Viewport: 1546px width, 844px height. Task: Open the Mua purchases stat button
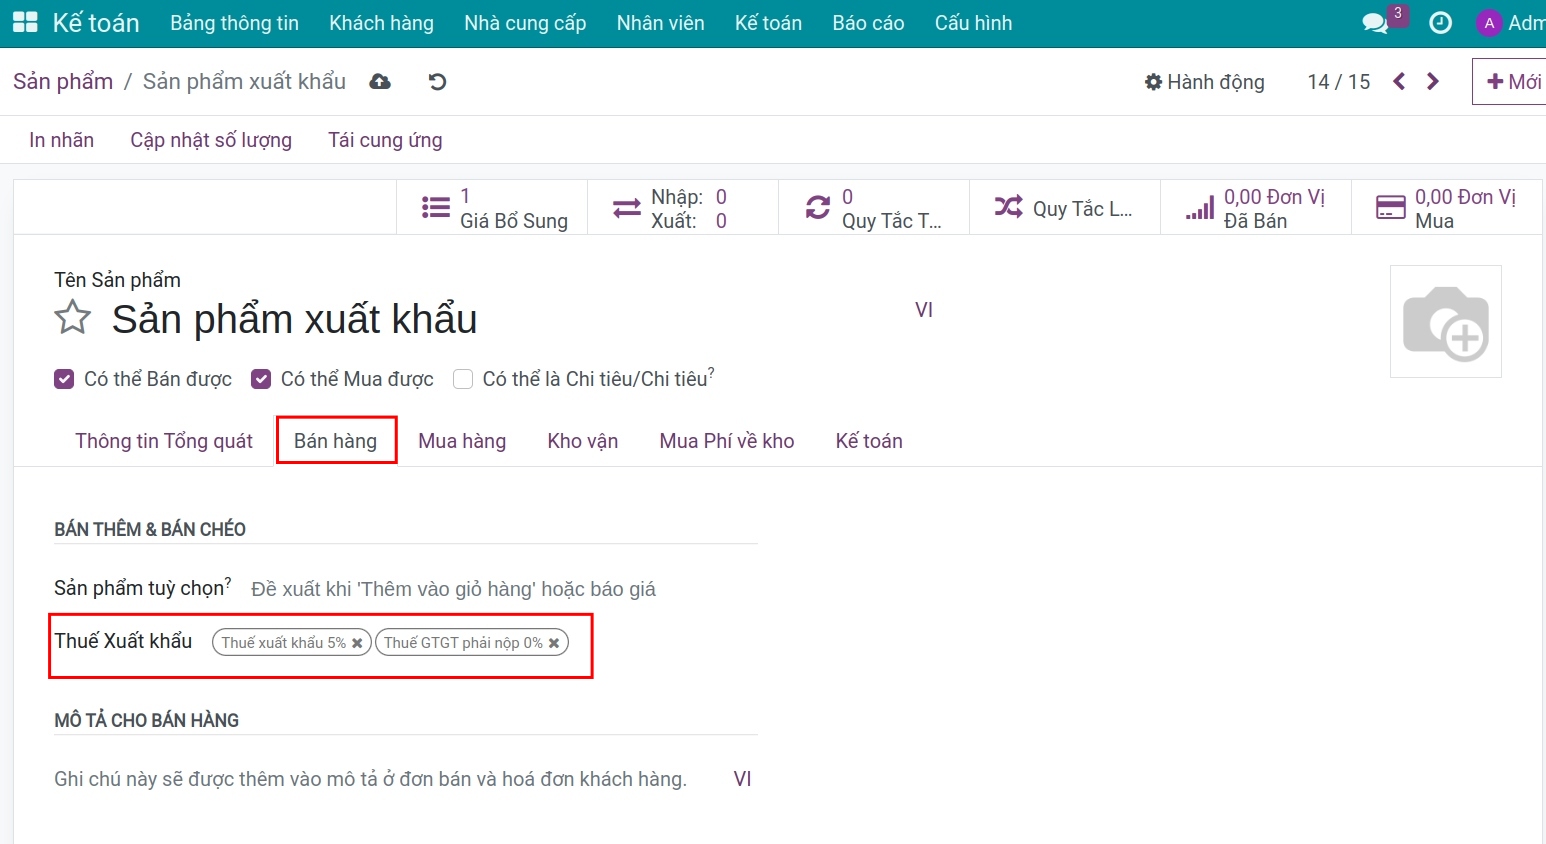click(x=1446, y=208)
